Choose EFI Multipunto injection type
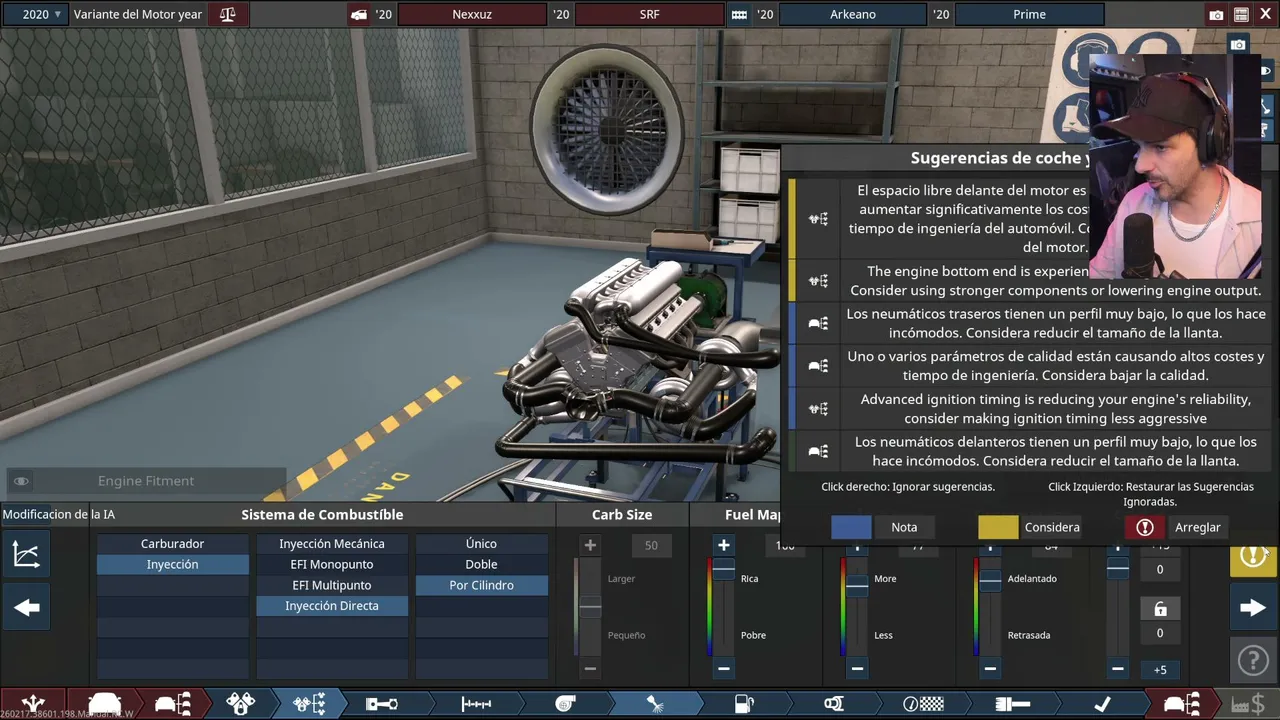The image size is (1280, 720). [332, 585]
